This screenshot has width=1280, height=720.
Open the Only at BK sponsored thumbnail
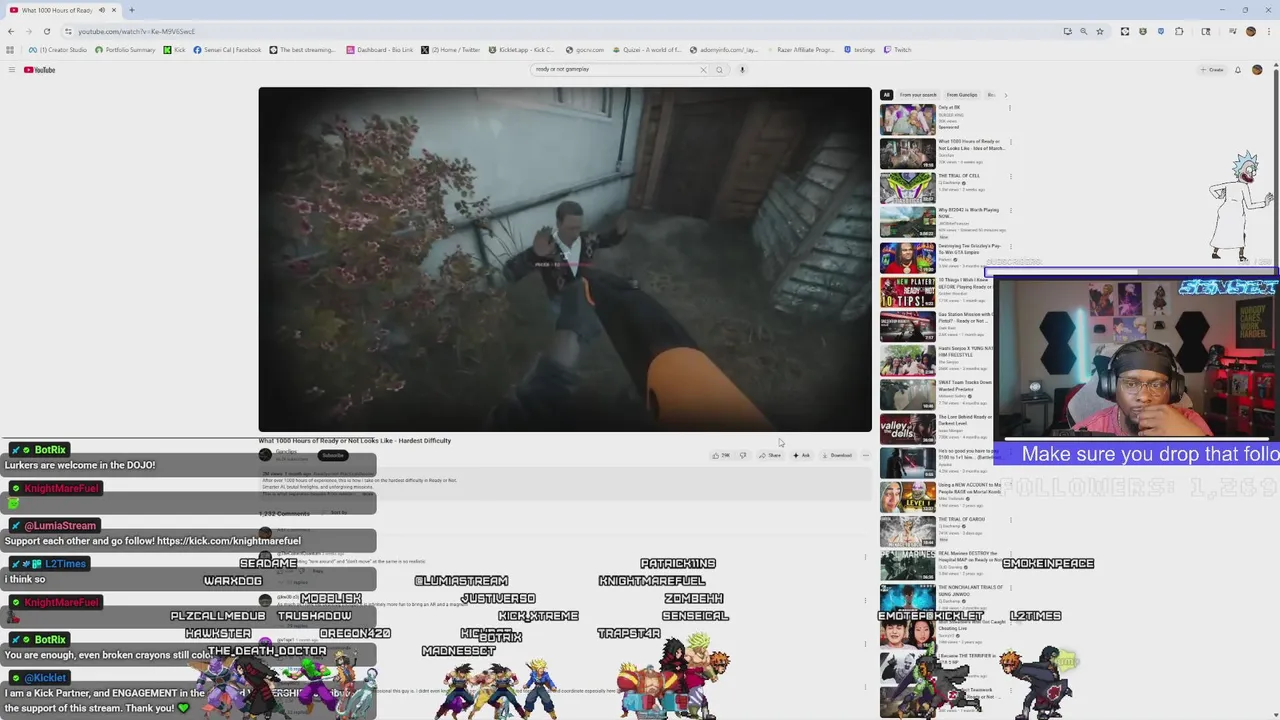(x=907, y=118)
